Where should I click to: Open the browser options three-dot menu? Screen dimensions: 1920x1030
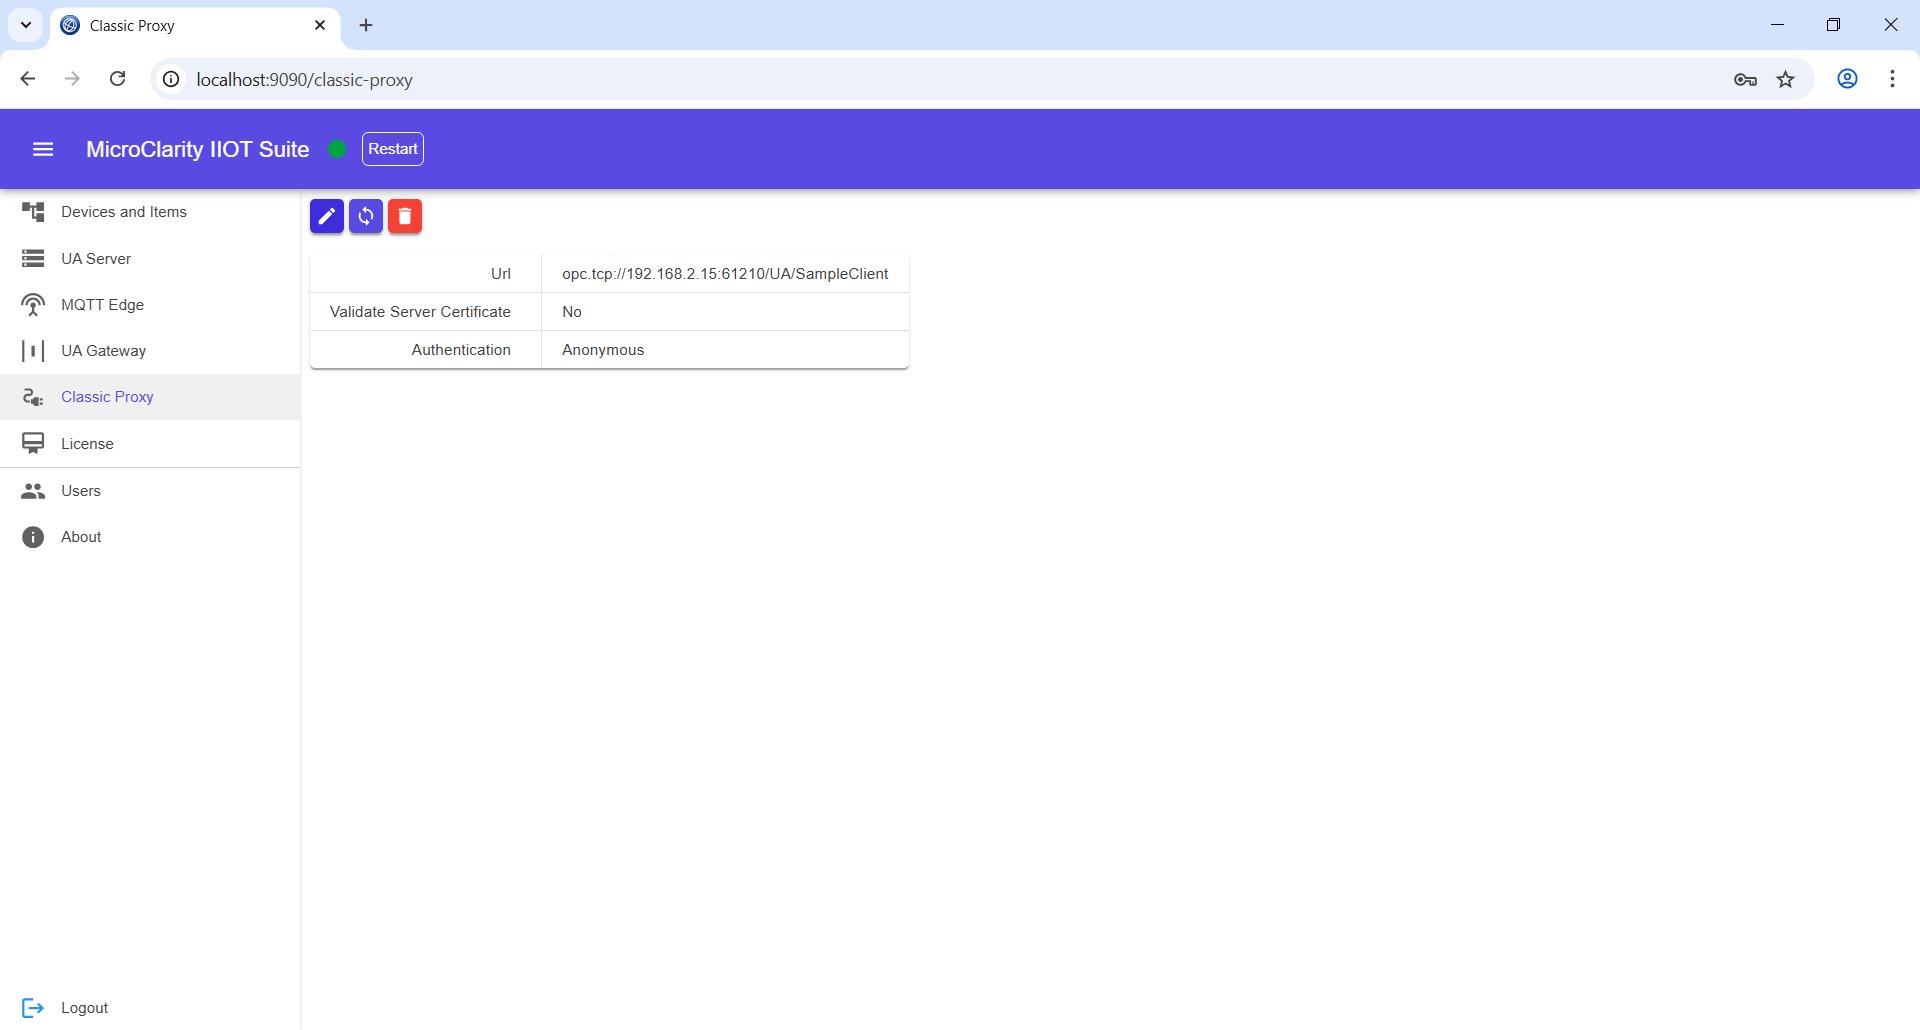click(x=1892, y=79)
